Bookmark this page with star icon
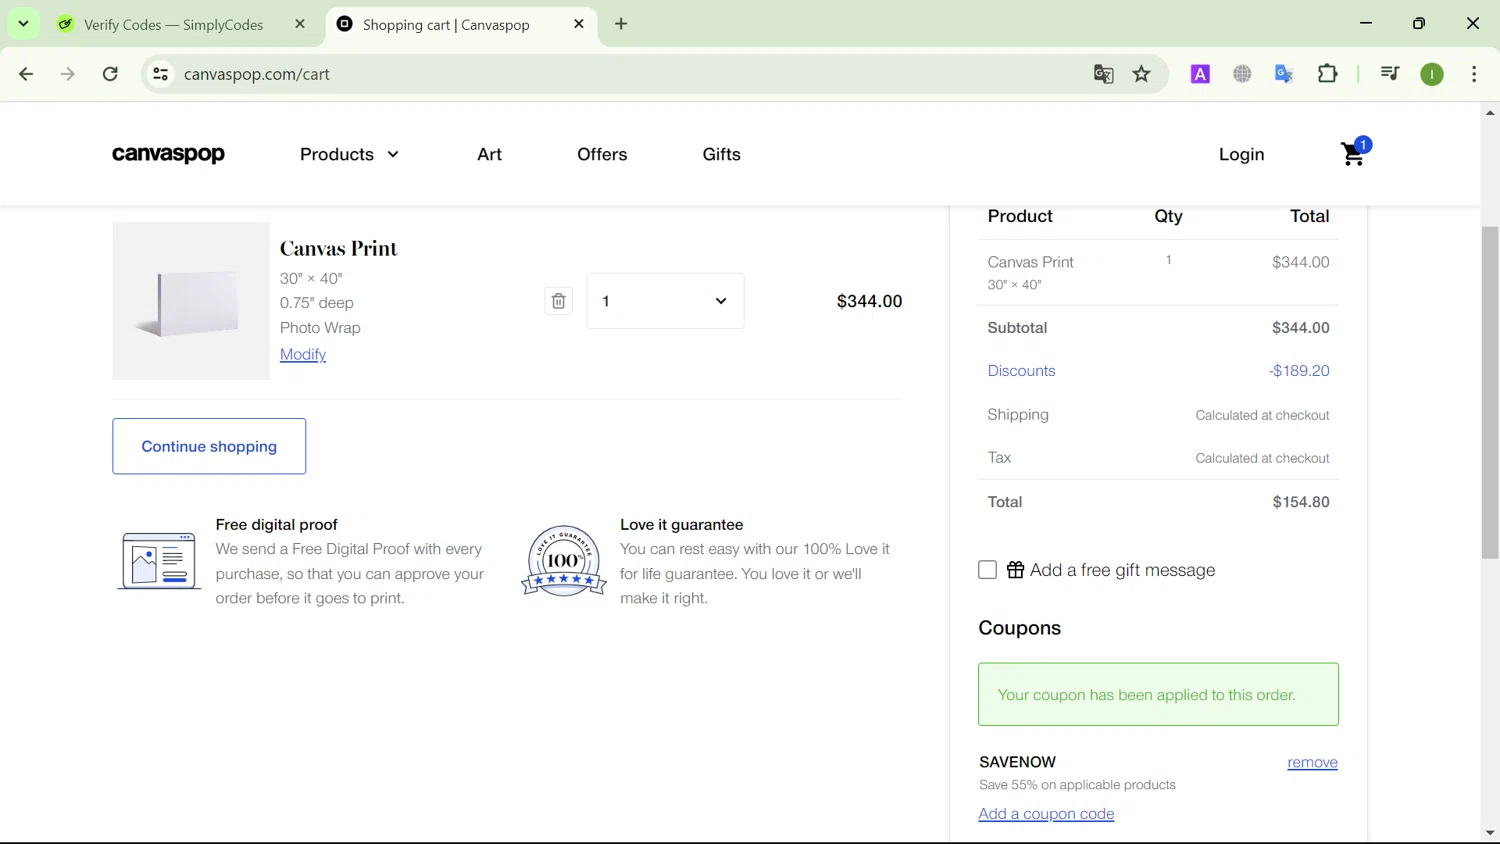The image size is (1500, 844). [x=1141, y=74]
